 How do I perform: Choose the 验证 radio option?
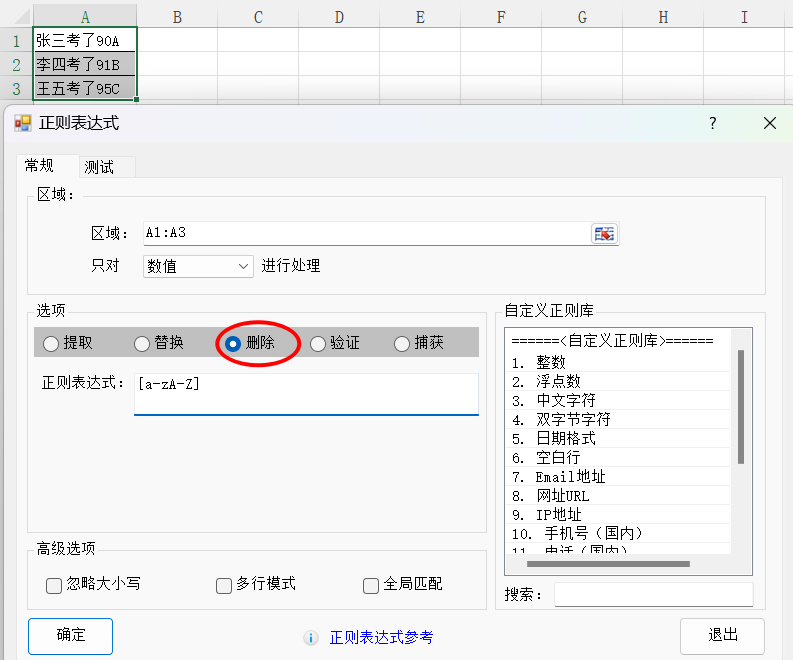coord(318,344)
